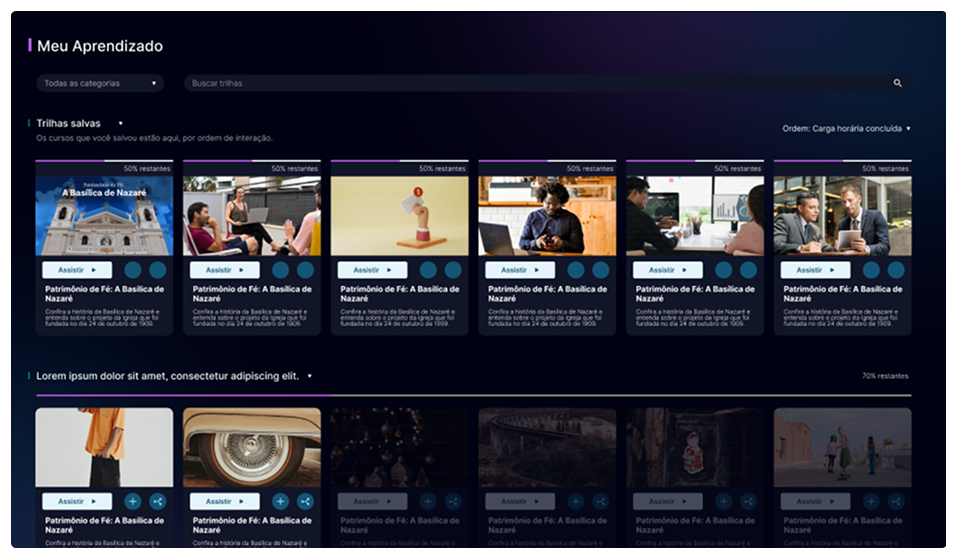Click dimmed Assistir on the skateboarders card
This screenshot has width=958, height=559.
coord(816,502)
